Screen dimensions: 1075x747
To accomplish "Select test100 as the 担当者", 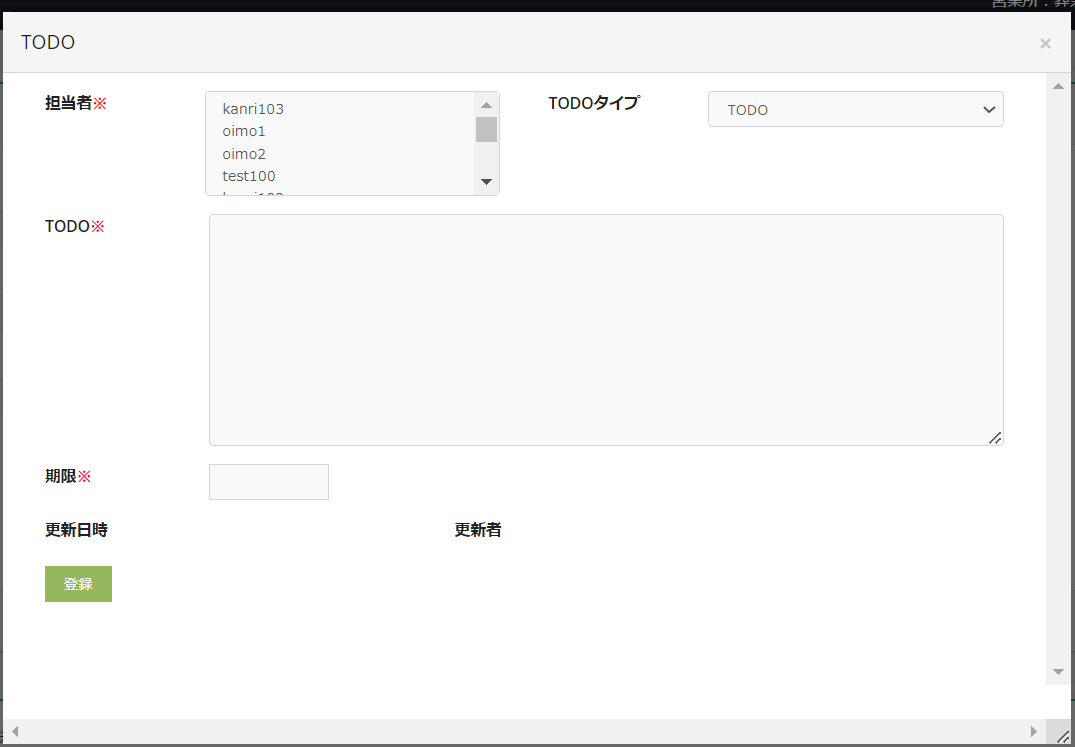I will [x=249, y=176].
